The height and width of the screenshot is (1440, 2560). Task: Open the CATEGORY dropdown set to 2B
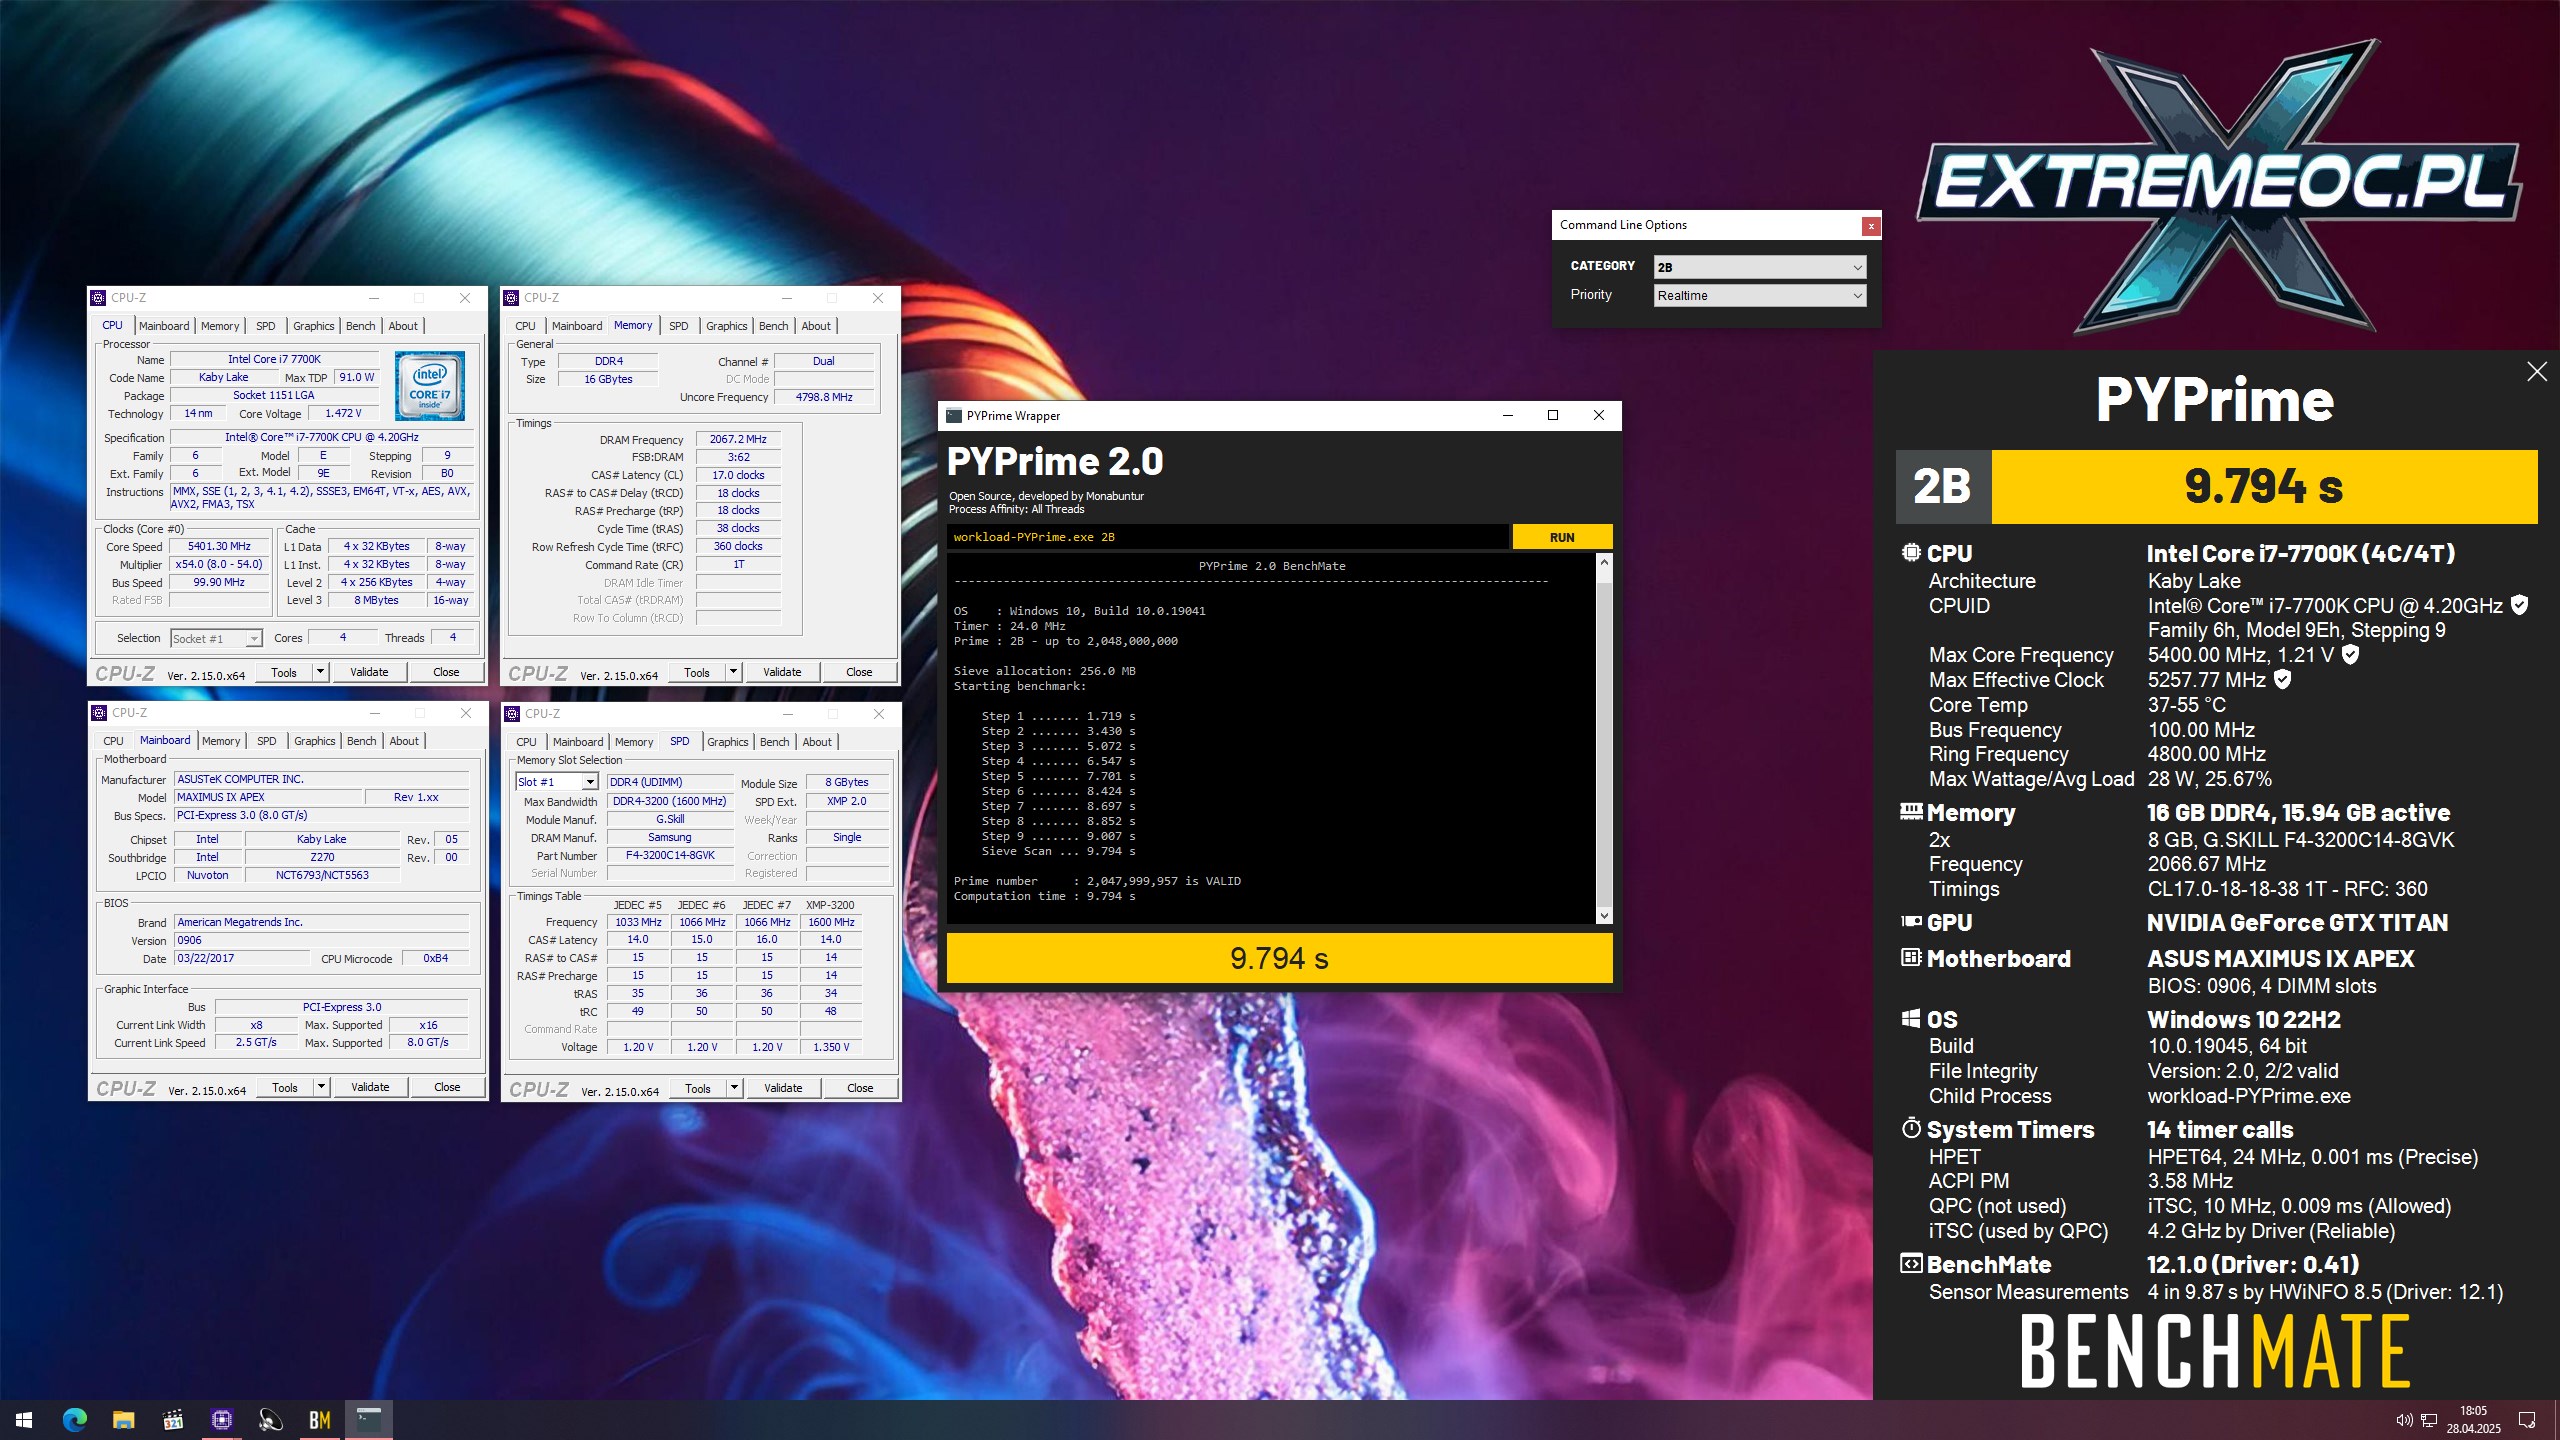1759,267
